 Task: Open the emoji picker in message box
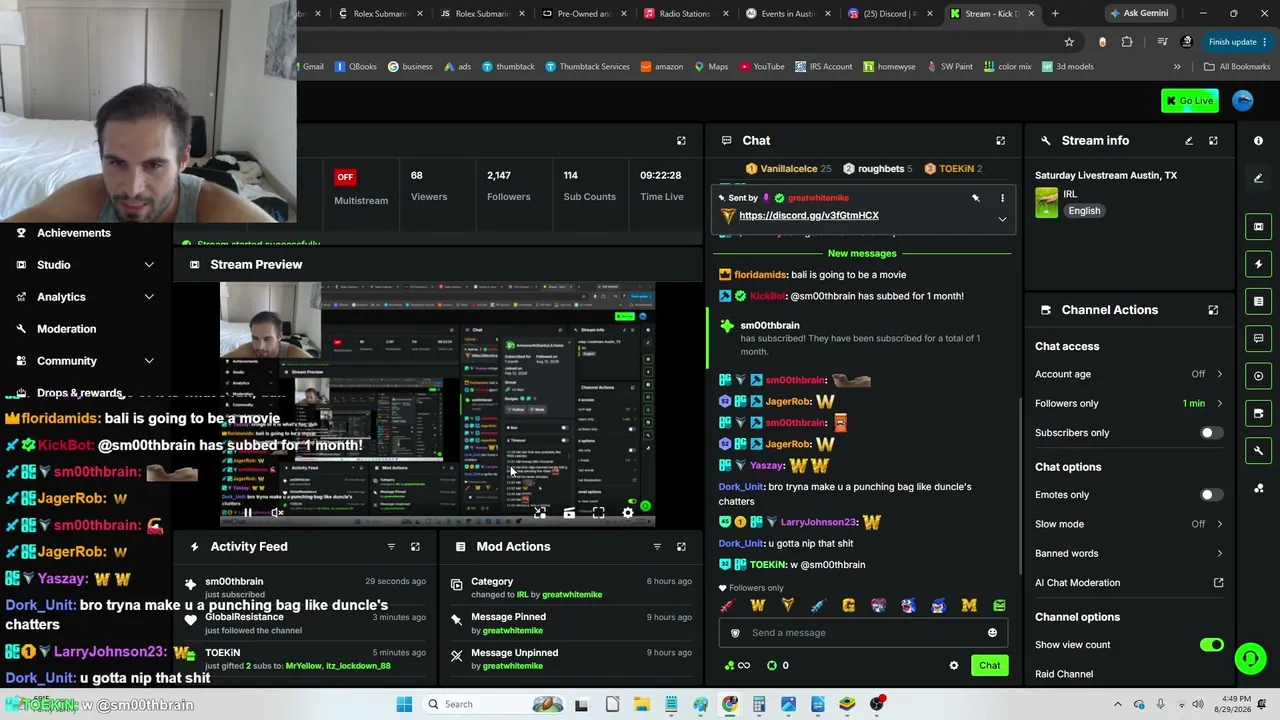pyautogui.click(x=992, y=633)
